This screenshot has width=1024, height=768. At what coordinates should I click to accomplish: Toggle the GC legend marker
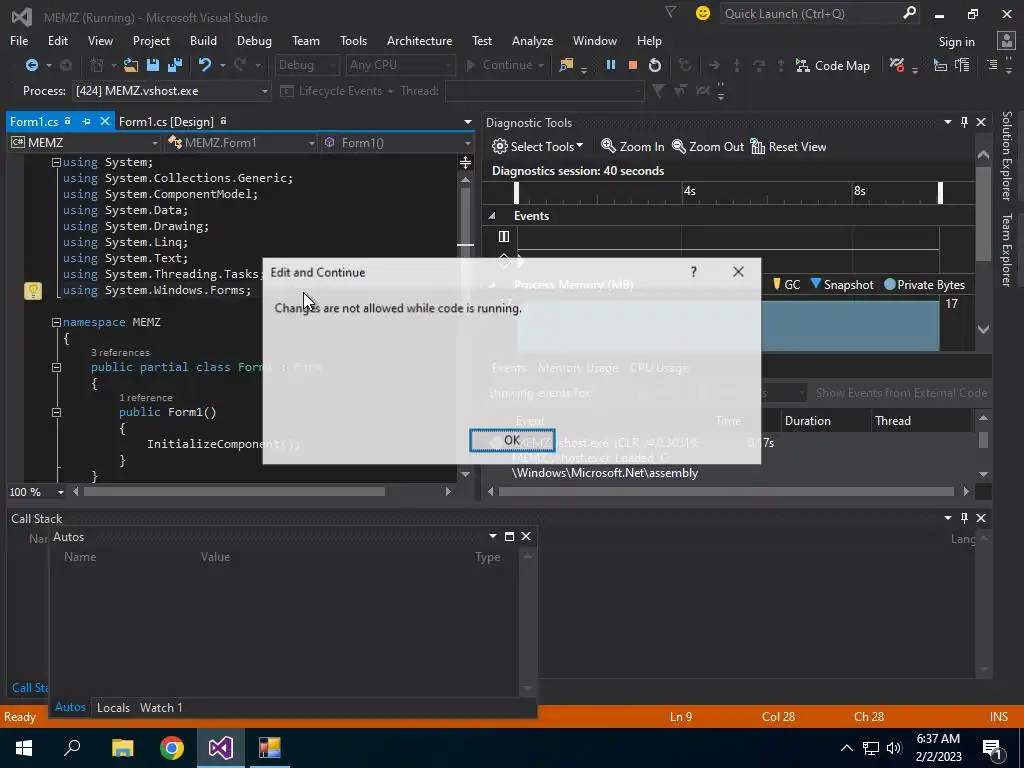coord(776,284)
